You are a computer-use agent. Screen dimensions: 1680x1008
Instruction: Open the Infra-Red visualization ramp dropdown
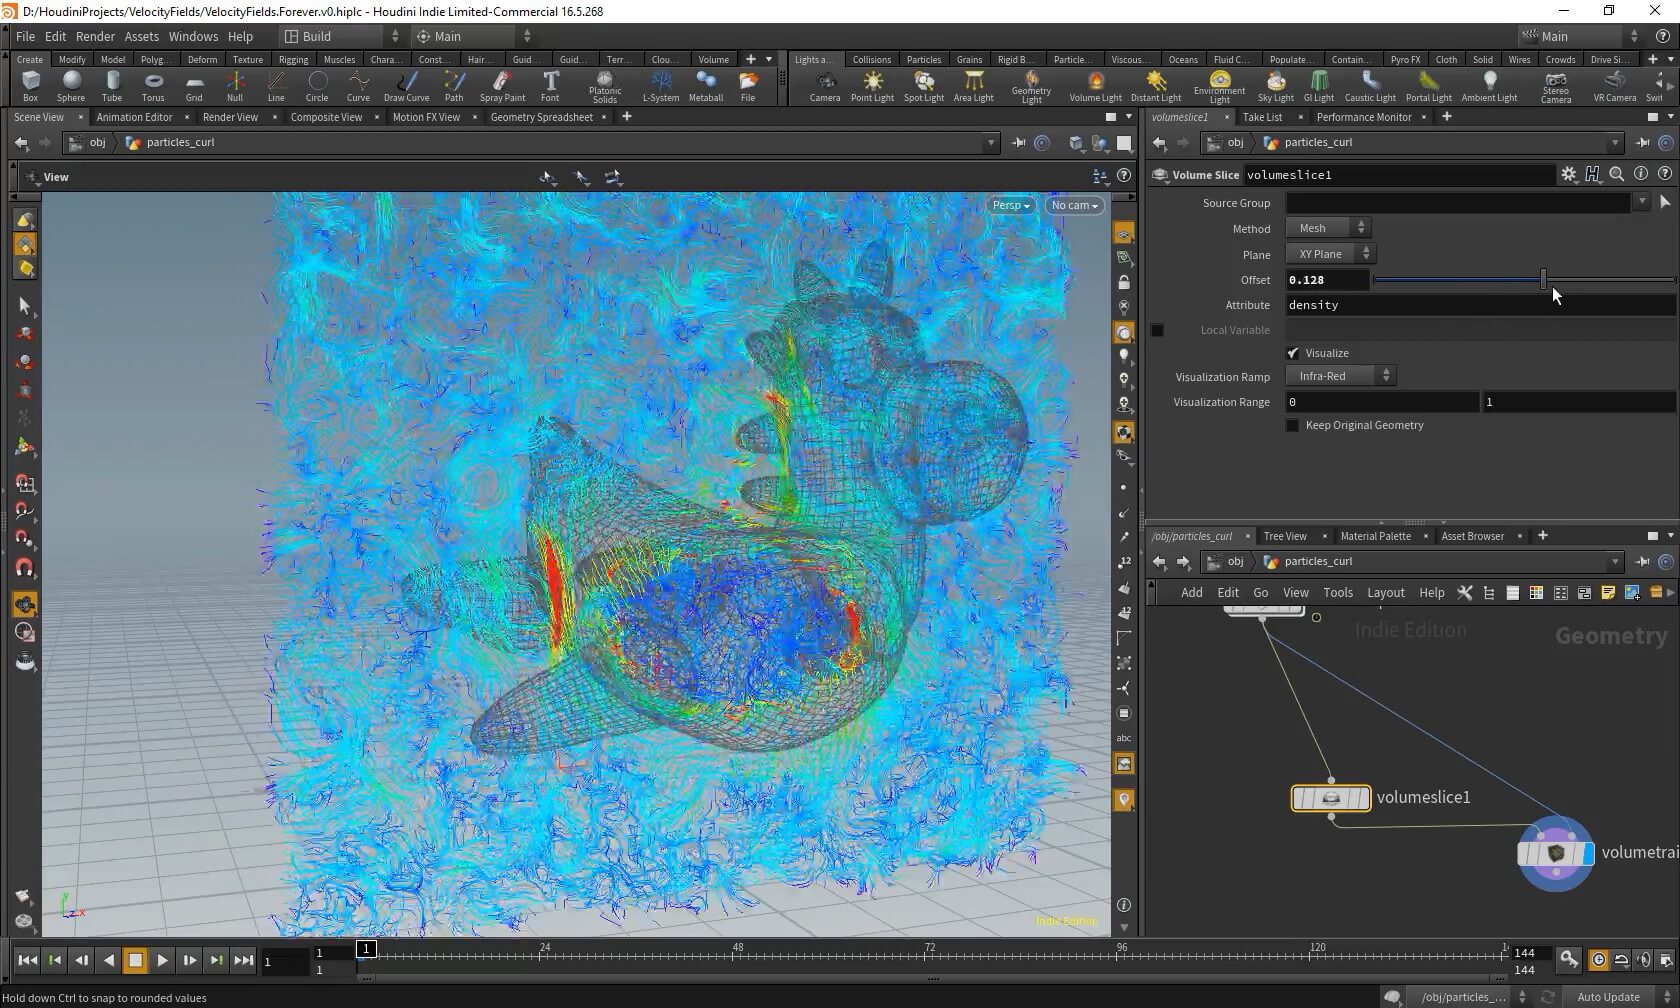click(1340, 376)
